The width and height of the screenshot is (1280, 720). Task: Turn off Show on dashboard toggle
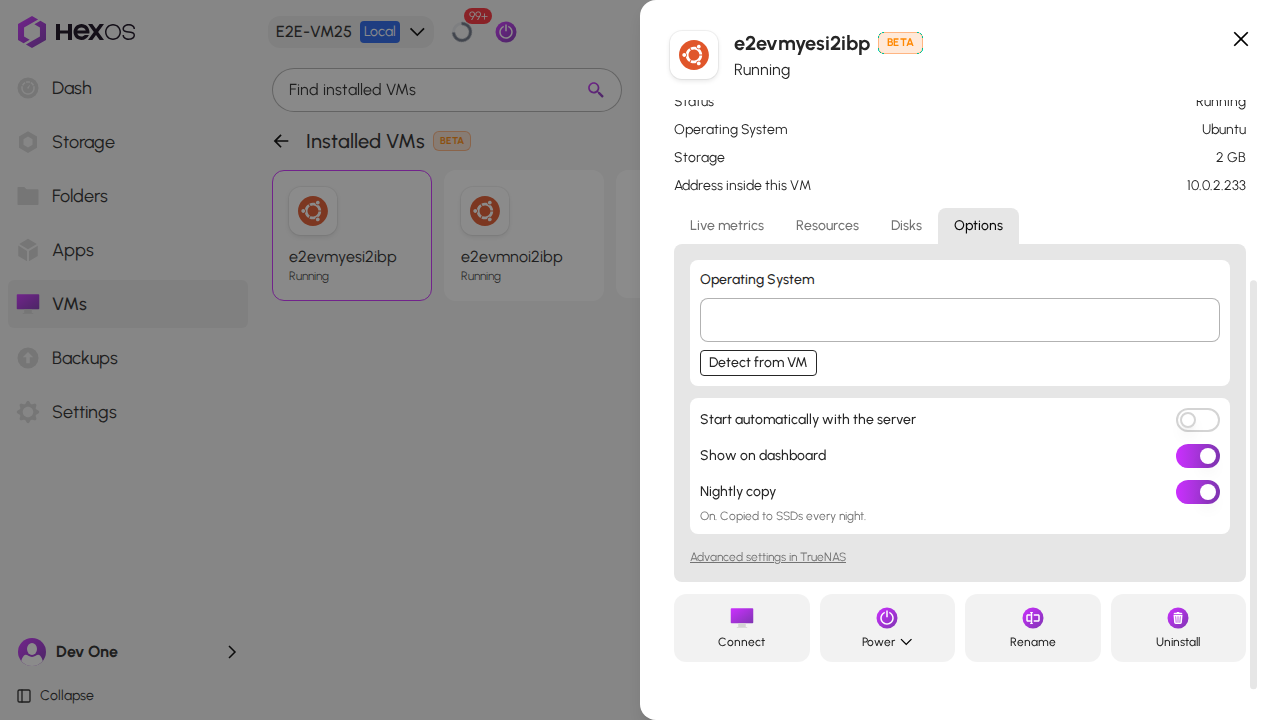click(x=1198, y=456)
